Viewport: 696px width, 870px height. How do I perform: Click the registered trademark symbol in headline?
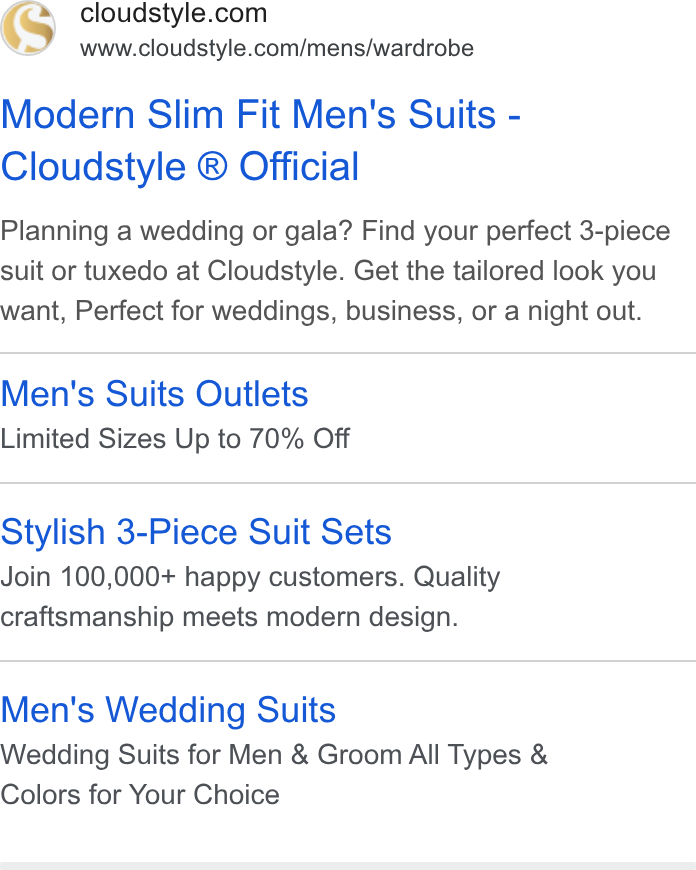click(x=213, y=166)
